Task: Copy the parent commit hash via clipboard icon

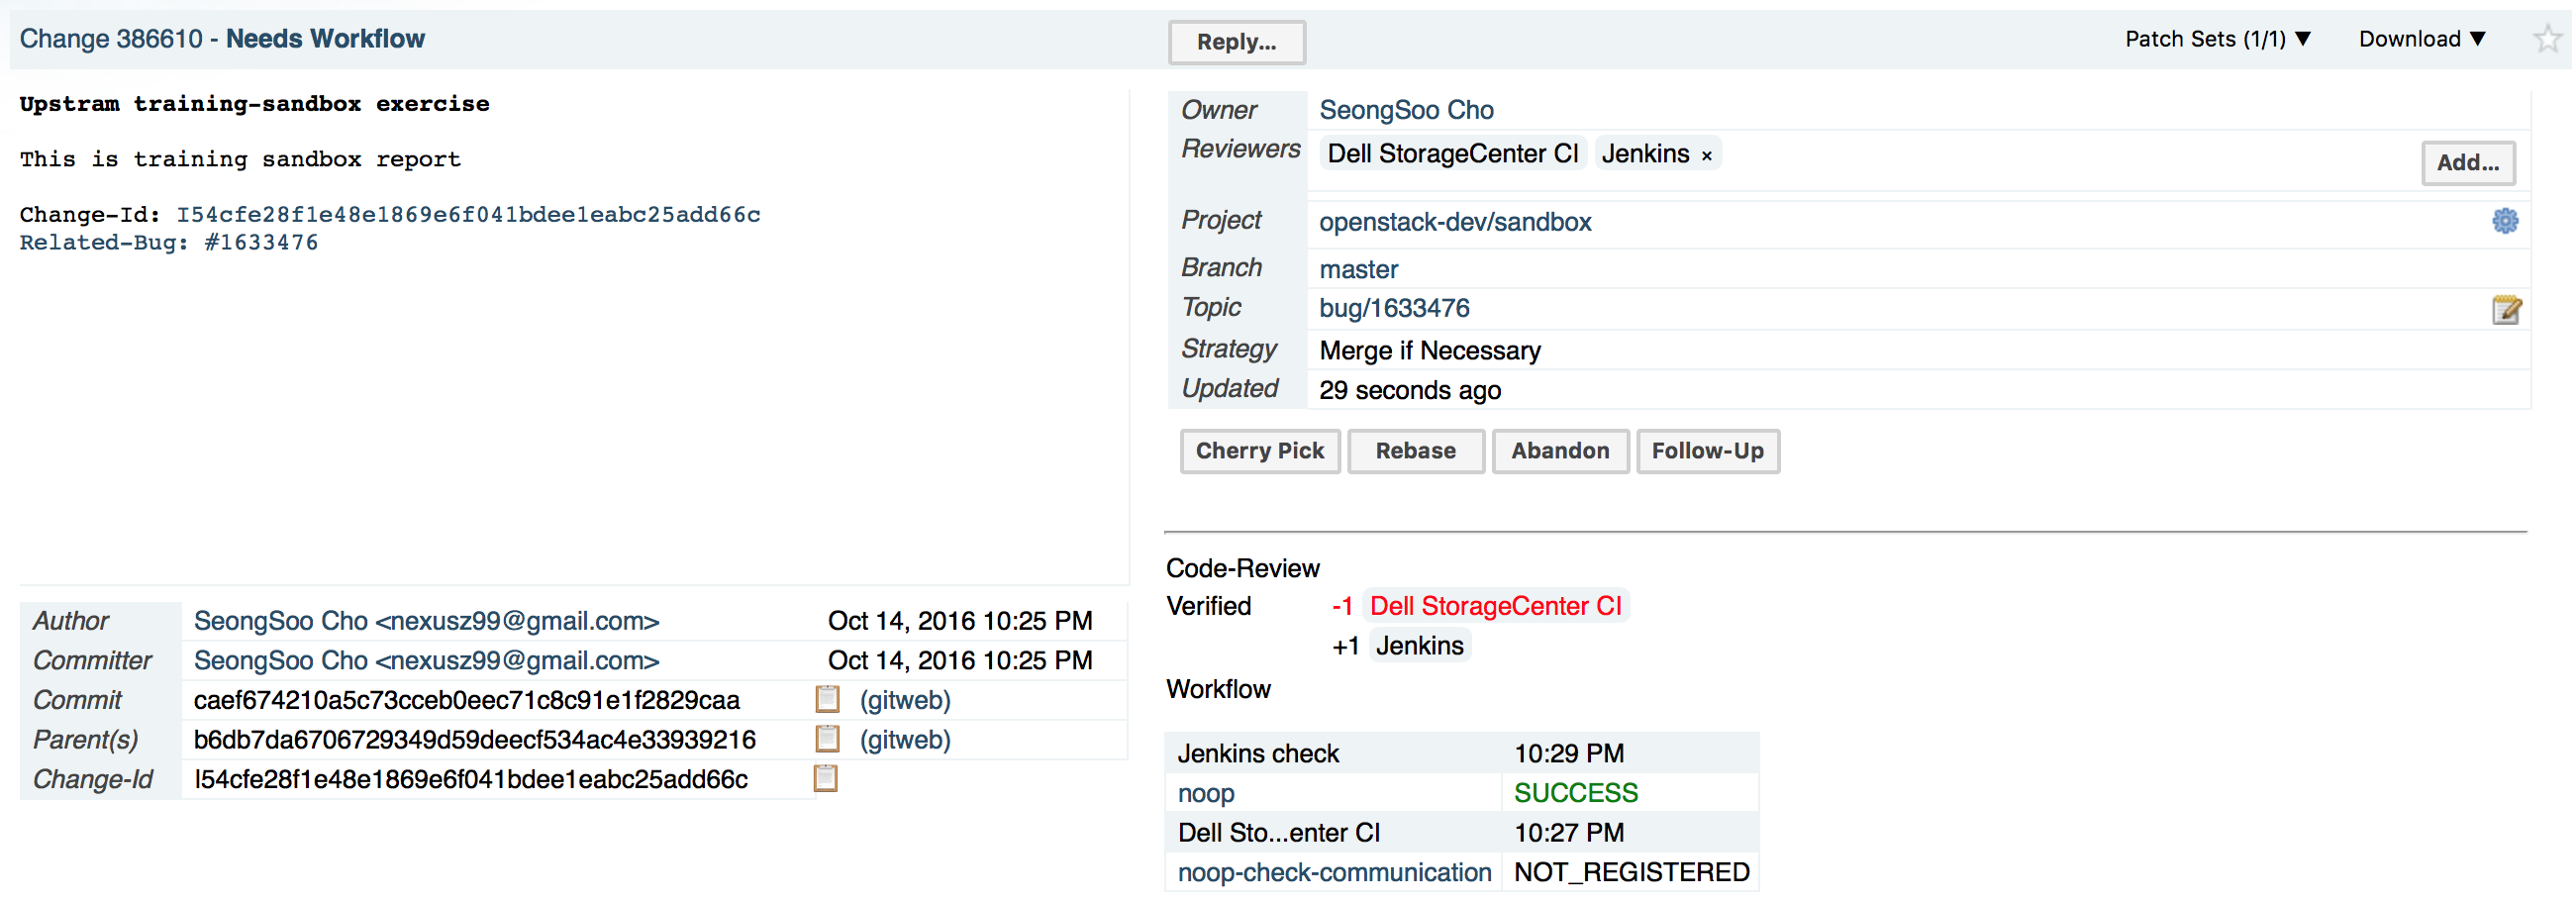Action: click(x=828, y=740)
